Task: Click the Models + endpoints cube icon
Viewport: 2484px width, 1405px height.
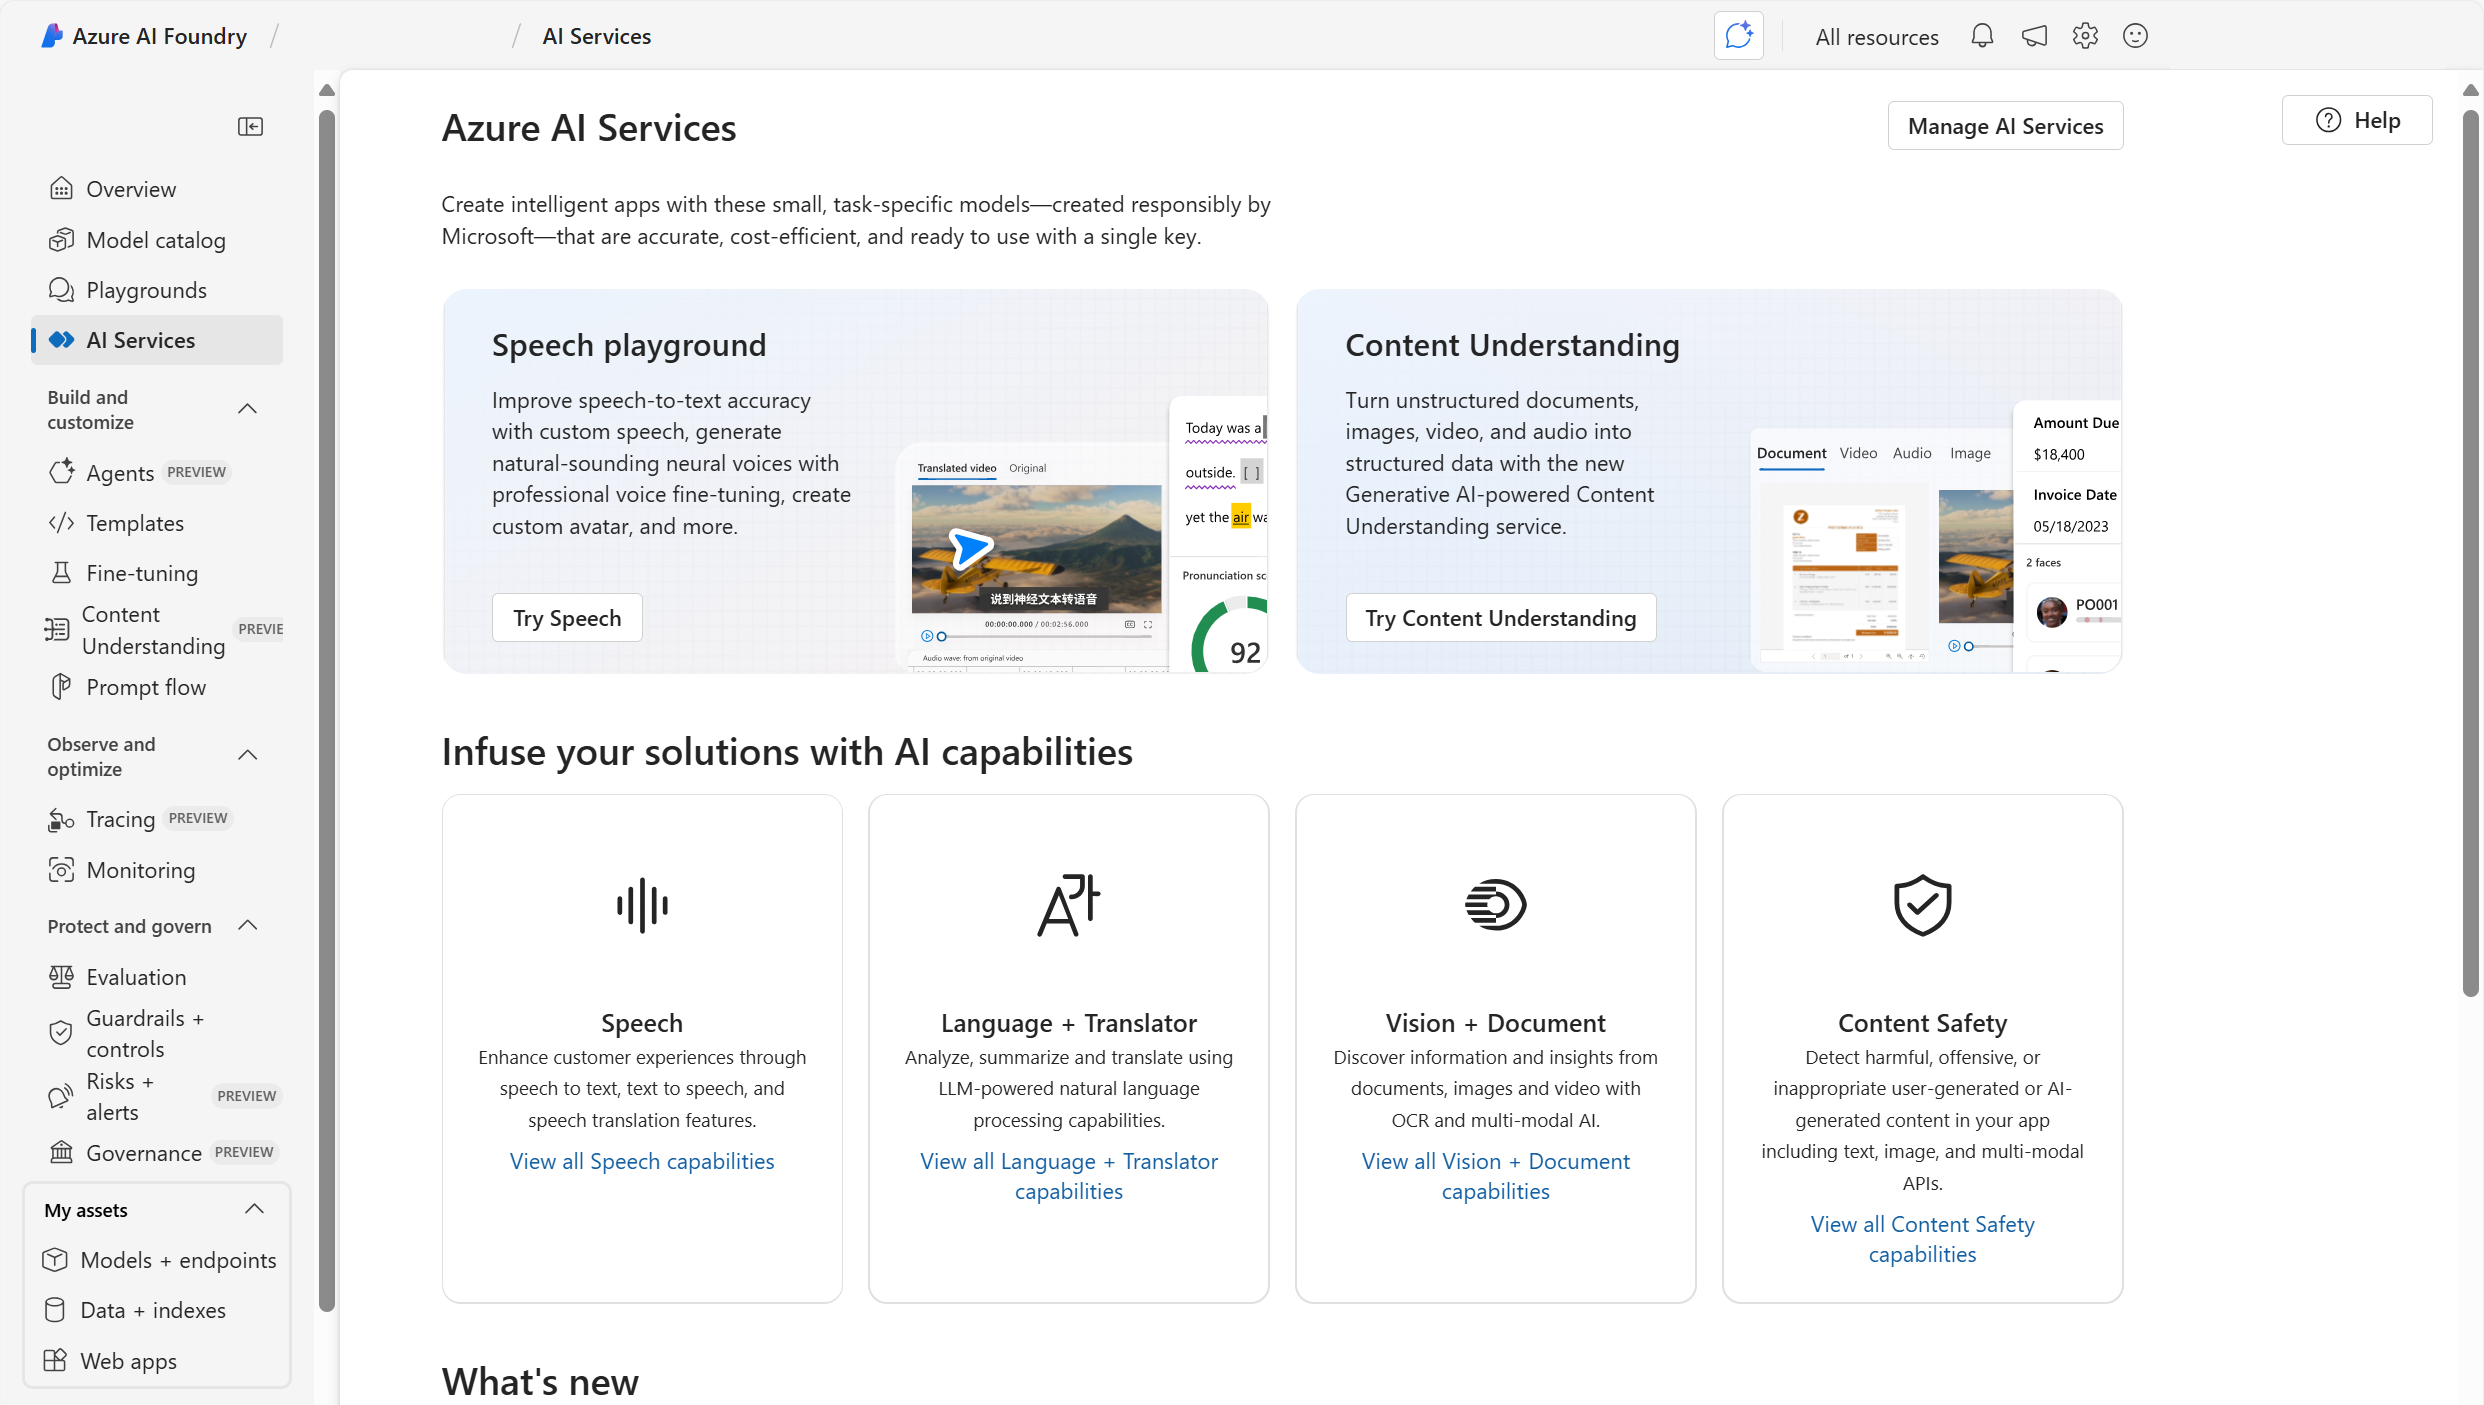Action: click(55, 1260)
